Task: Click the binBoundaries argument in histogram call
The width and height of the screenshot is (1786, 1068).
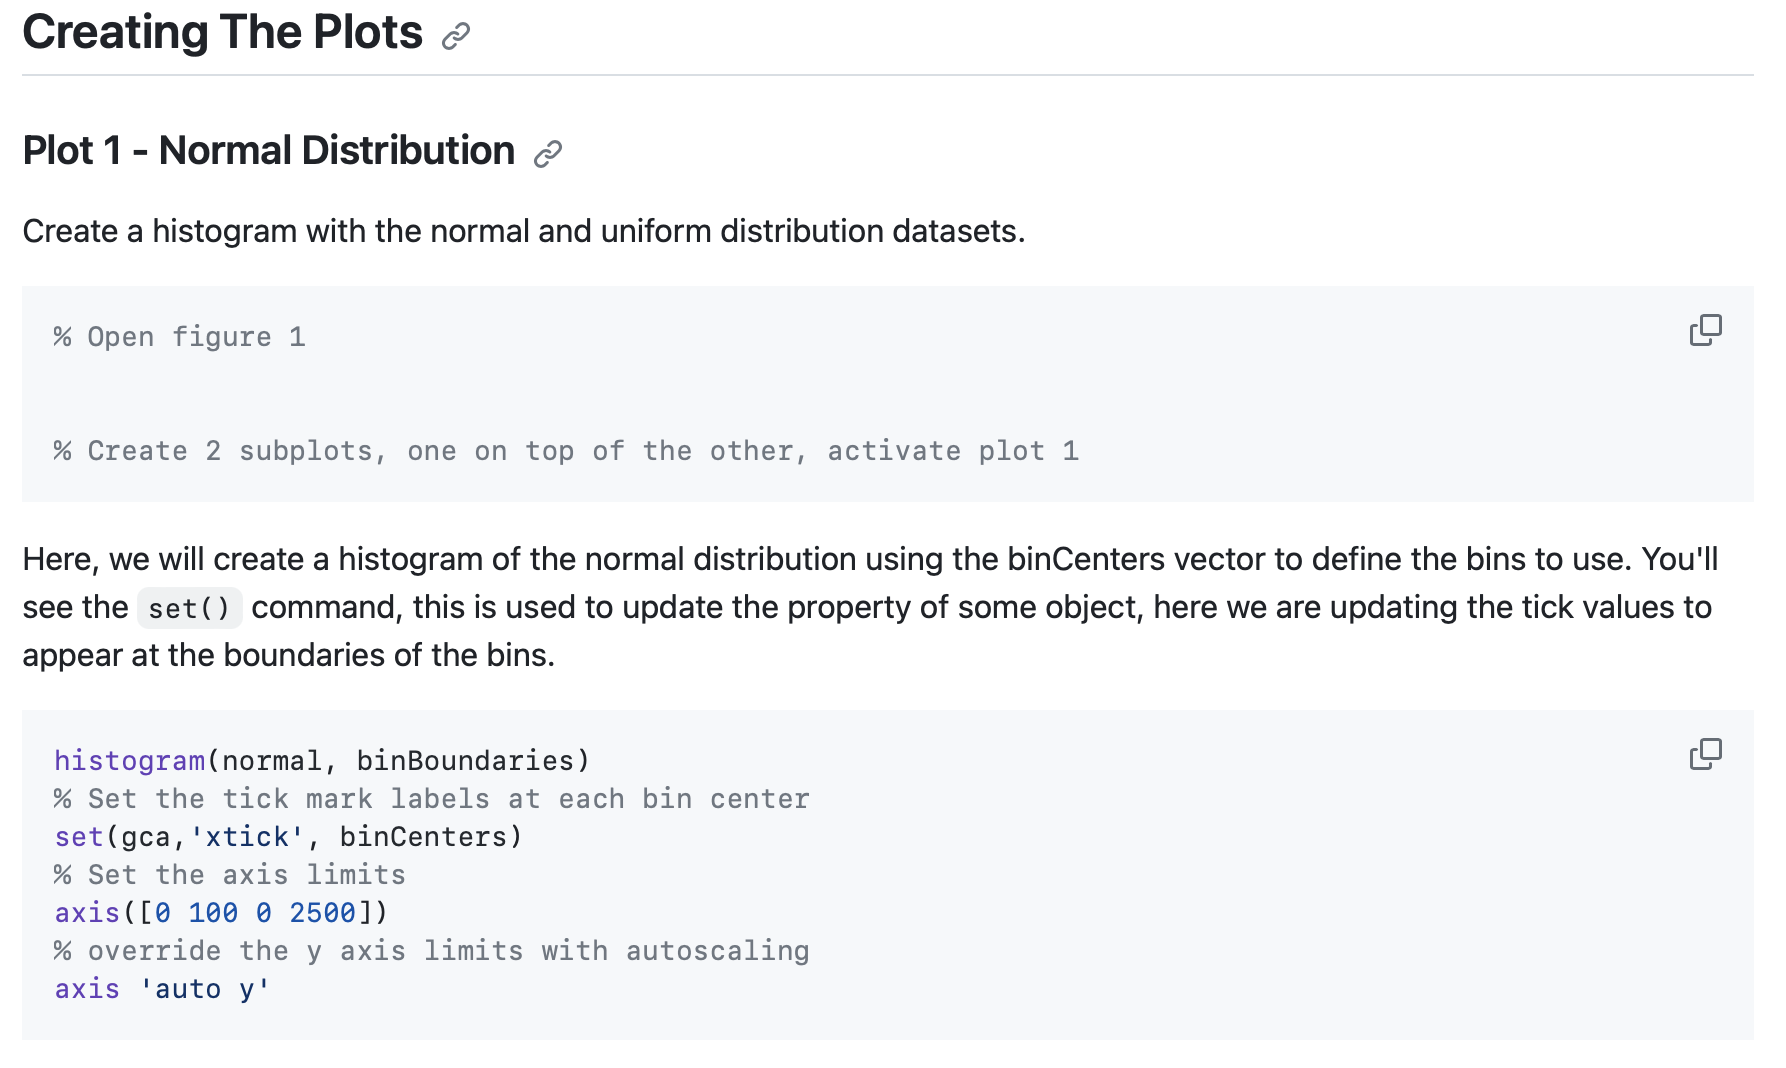Action: [x=465, y=761]
